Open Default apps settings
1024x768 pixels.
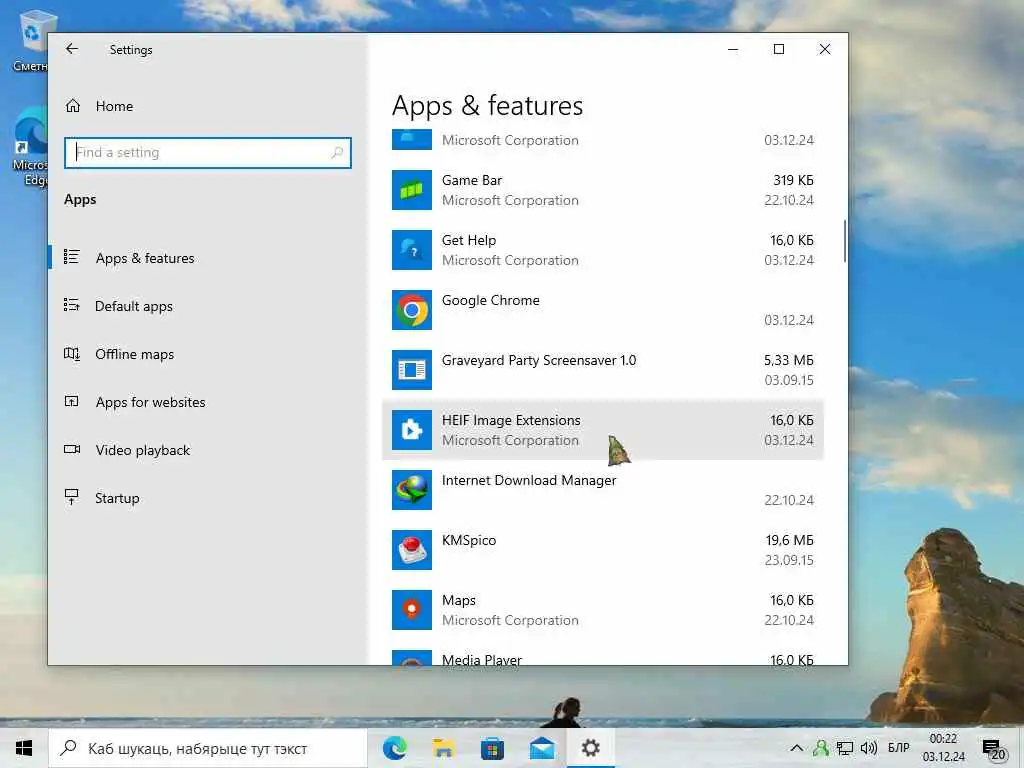[x=134, y=306]
